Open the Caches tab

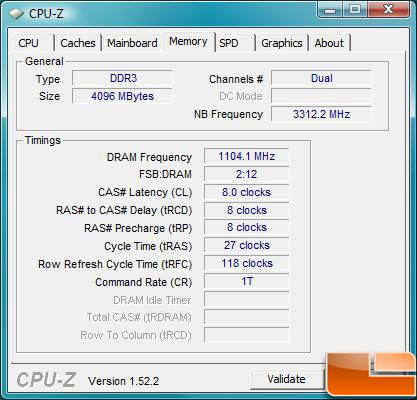pos(78,43)
